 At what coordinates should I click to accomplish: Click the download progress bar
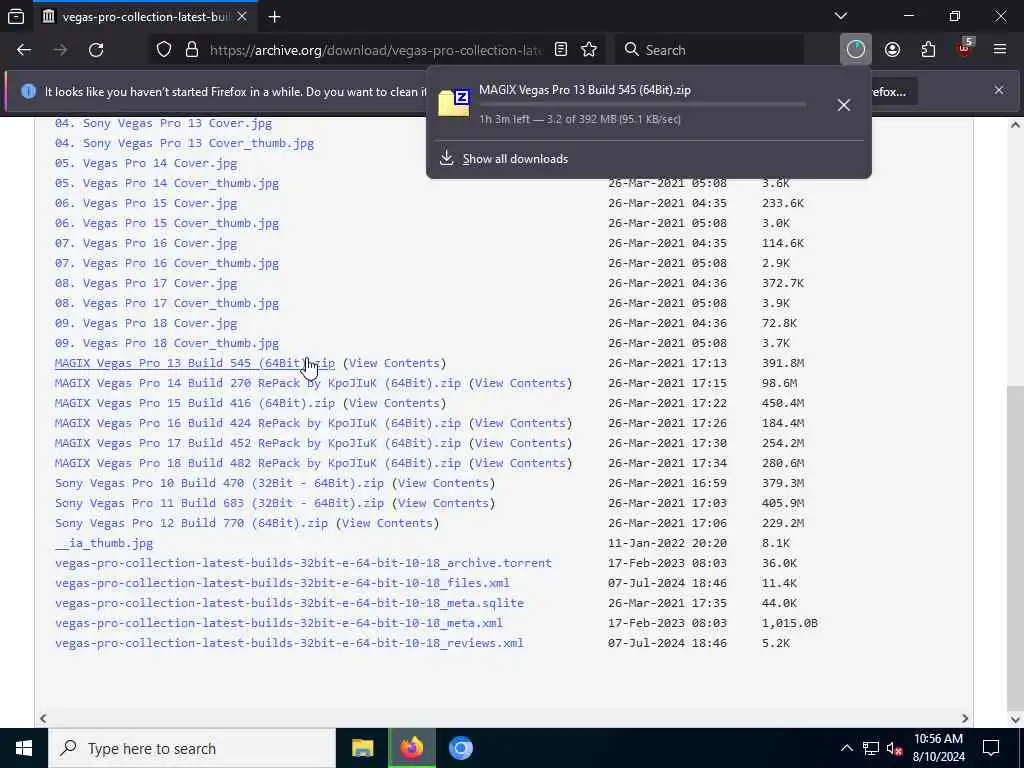click(x=643, y=104)
